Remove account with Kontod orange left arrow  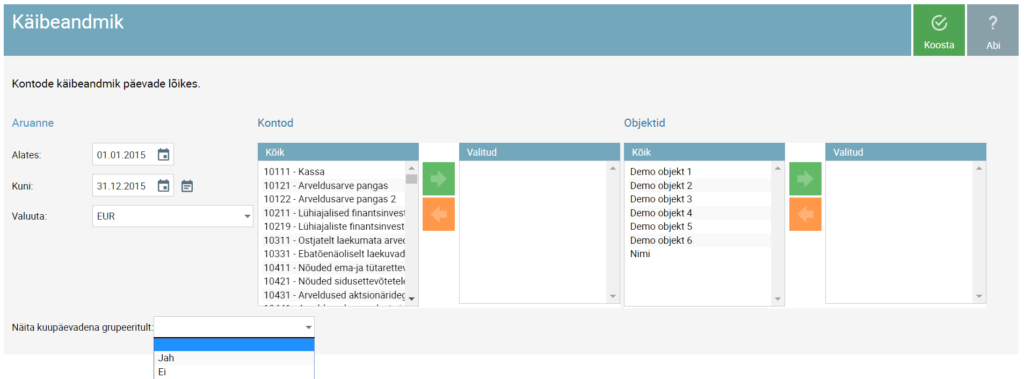[x=439, y=214]
